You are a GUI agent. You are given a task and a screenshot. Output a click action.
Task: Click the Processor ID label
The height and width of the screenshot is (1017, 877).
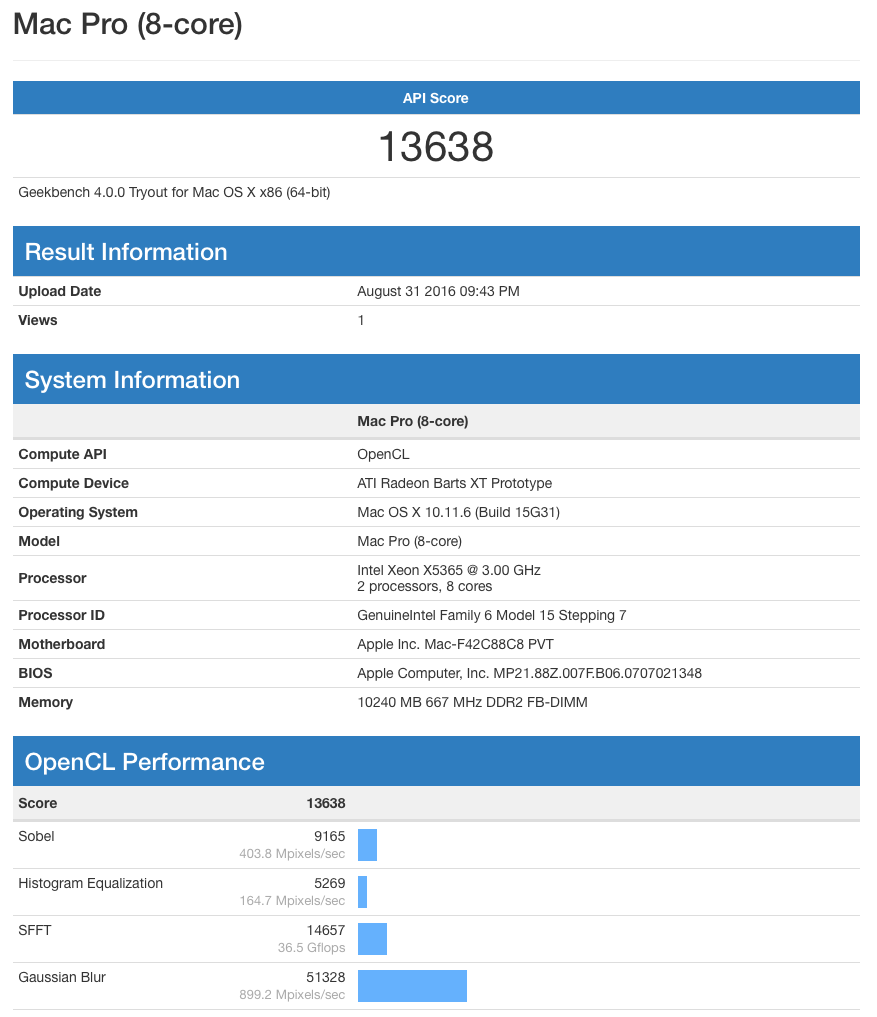[x=61, y=616]
